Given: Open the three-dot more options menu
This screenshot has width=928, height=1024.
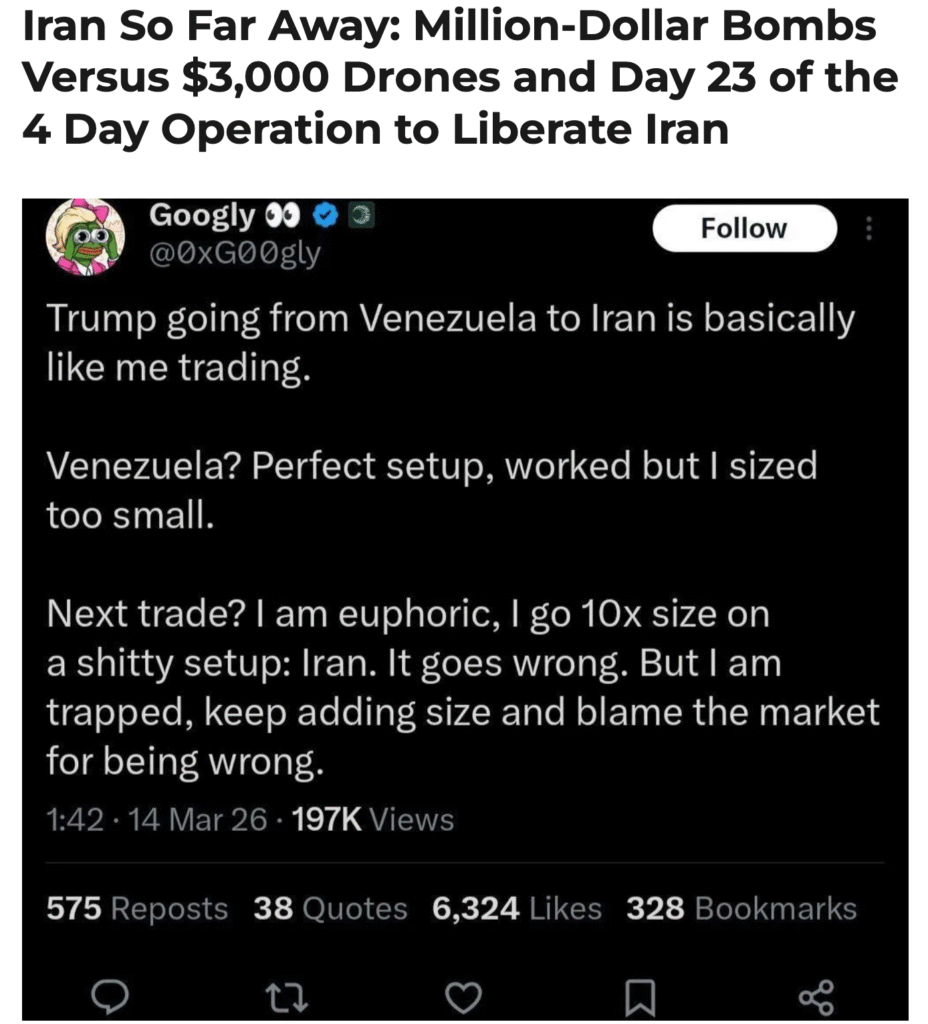Looking at the screenshot, I should (868, 230).
